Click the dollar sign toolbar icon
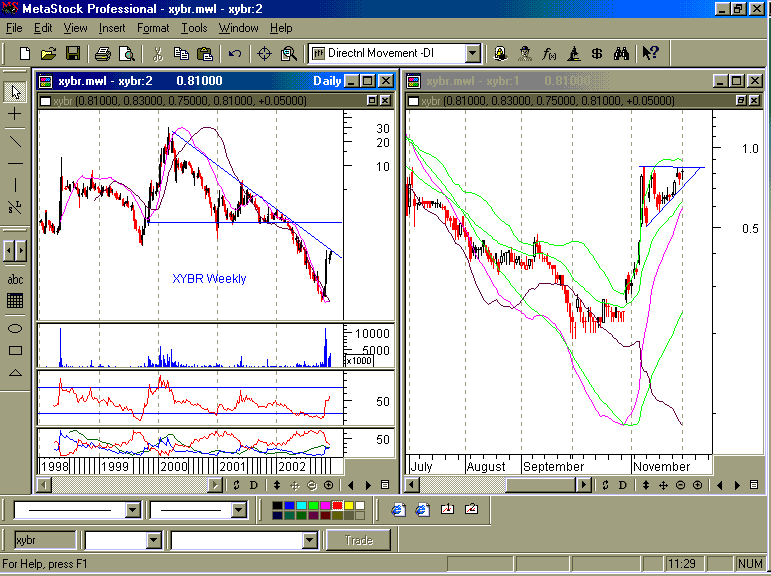This screenshot has width=771, height=576. pos(597,53)
